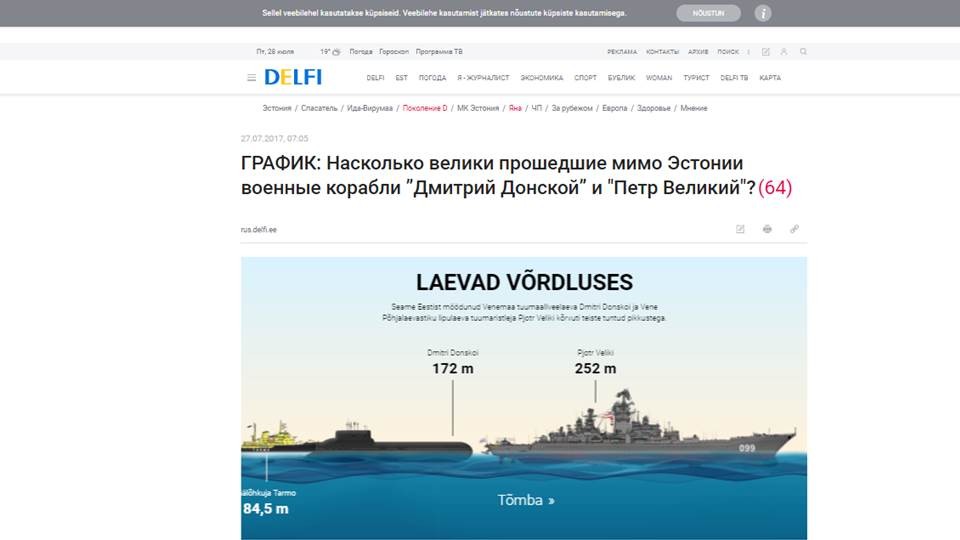
Task: Click the Tõmba link on the infographic
Action: 526,500
